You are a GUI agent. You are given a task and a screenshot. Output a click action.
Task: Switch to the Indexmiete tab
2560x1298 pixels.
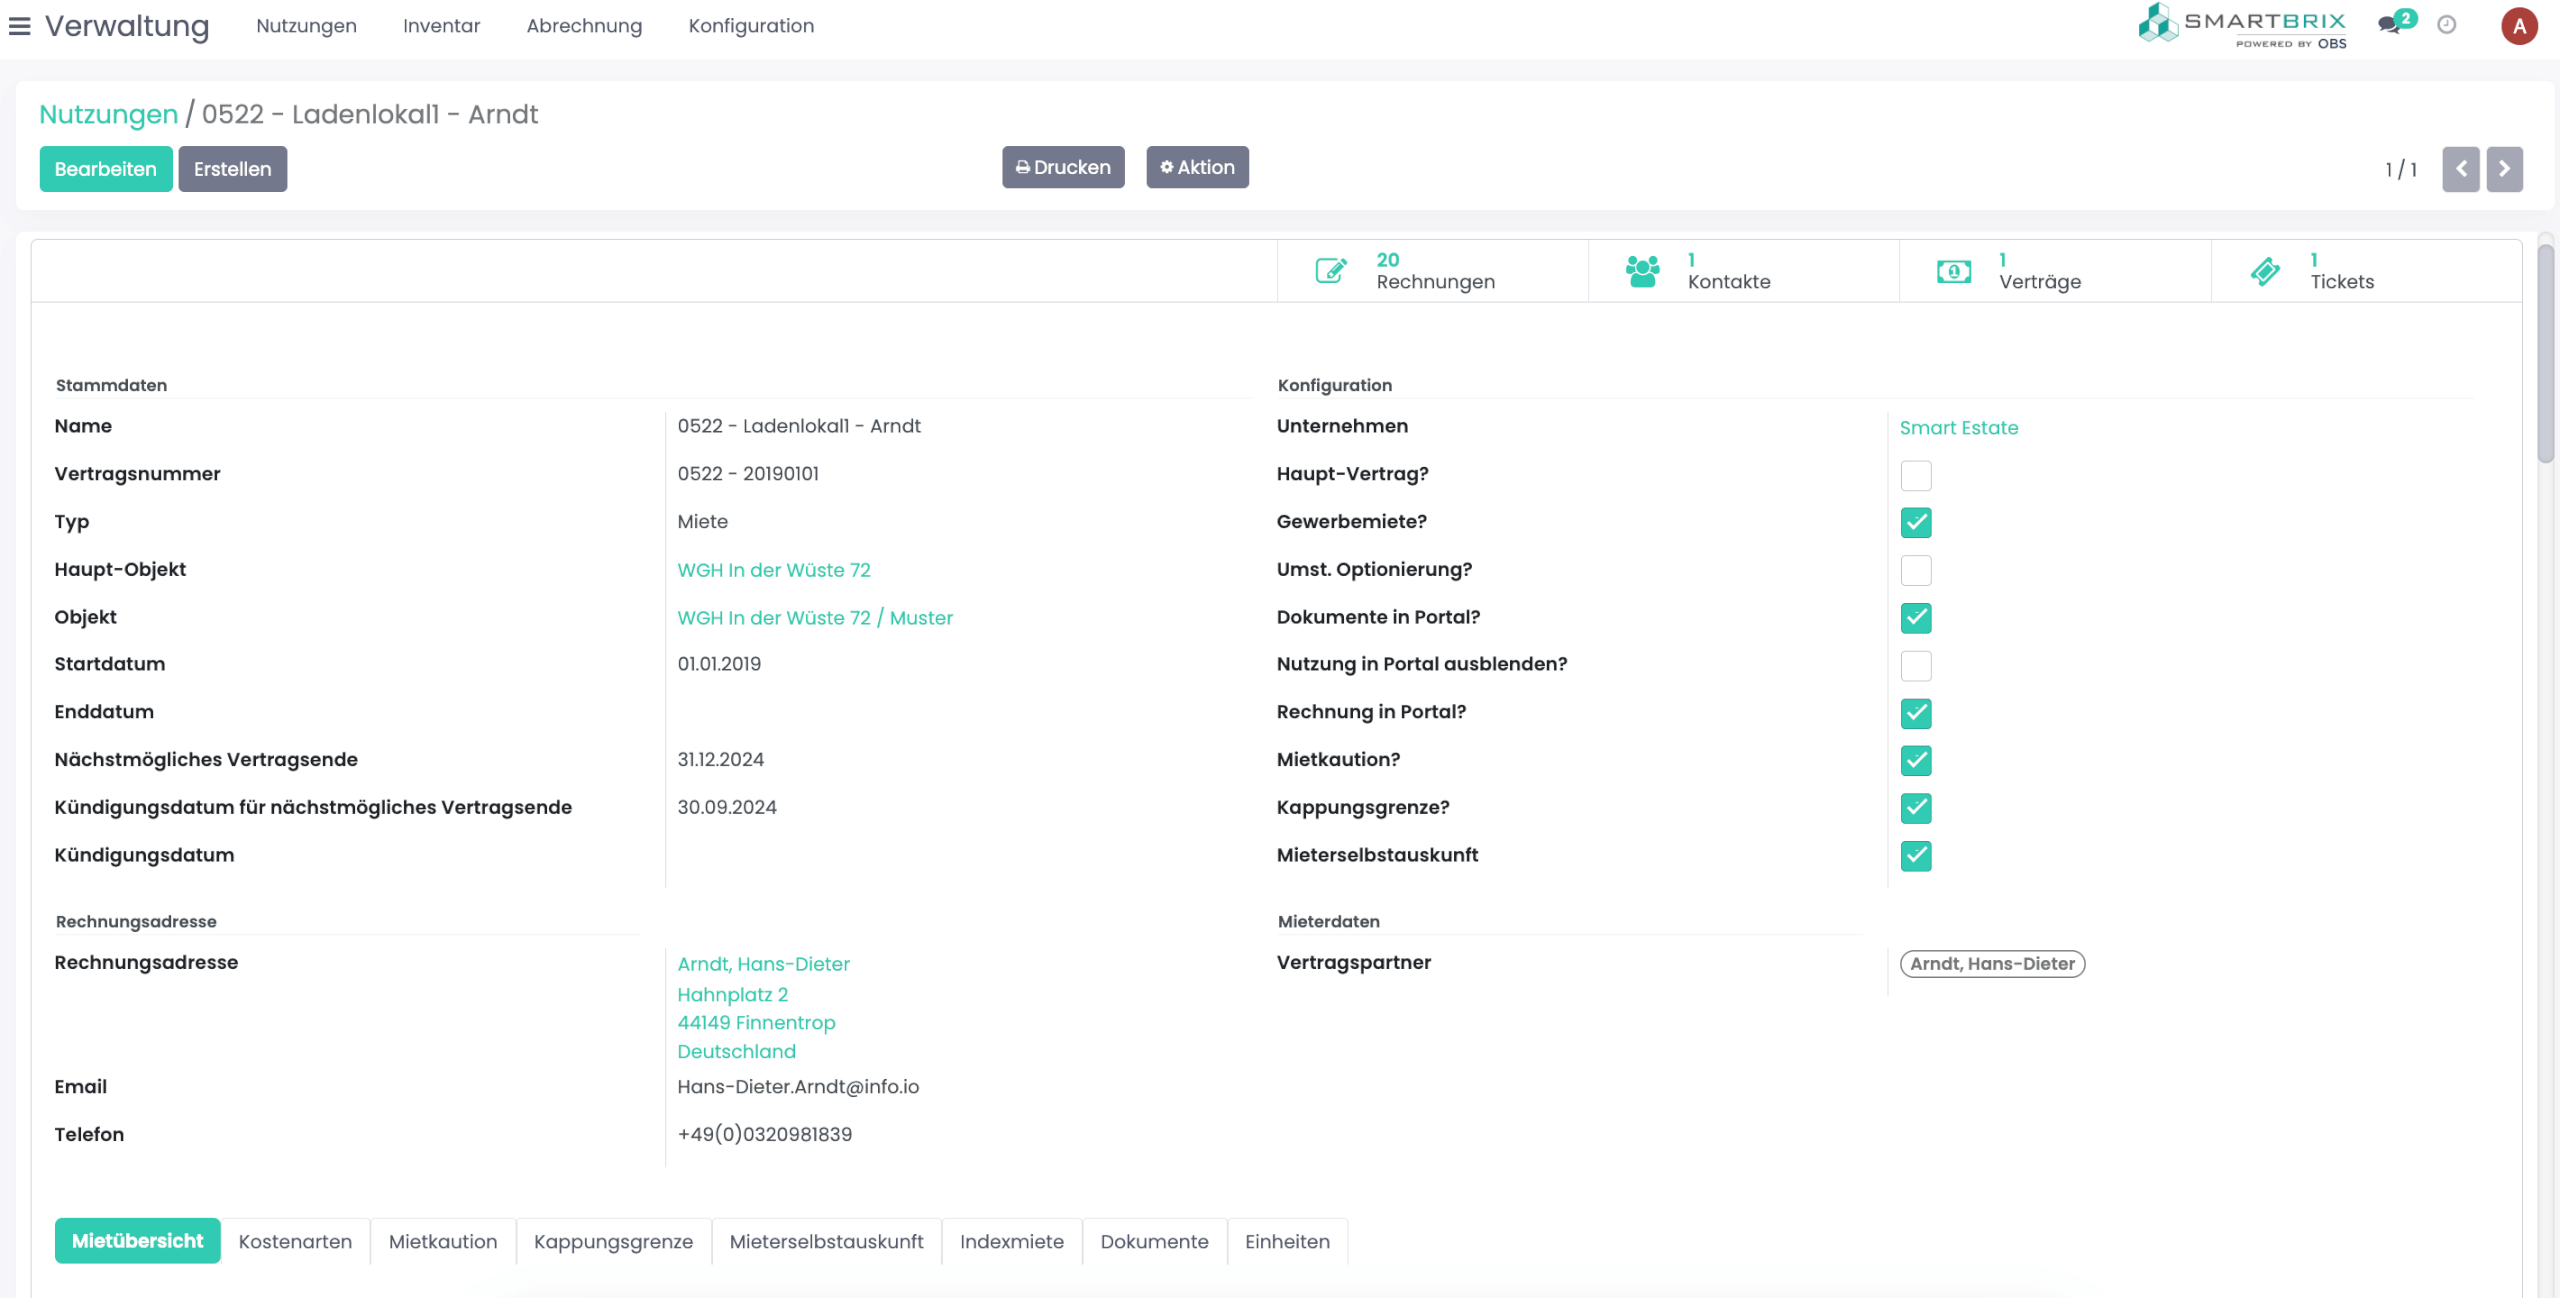1012,1241
